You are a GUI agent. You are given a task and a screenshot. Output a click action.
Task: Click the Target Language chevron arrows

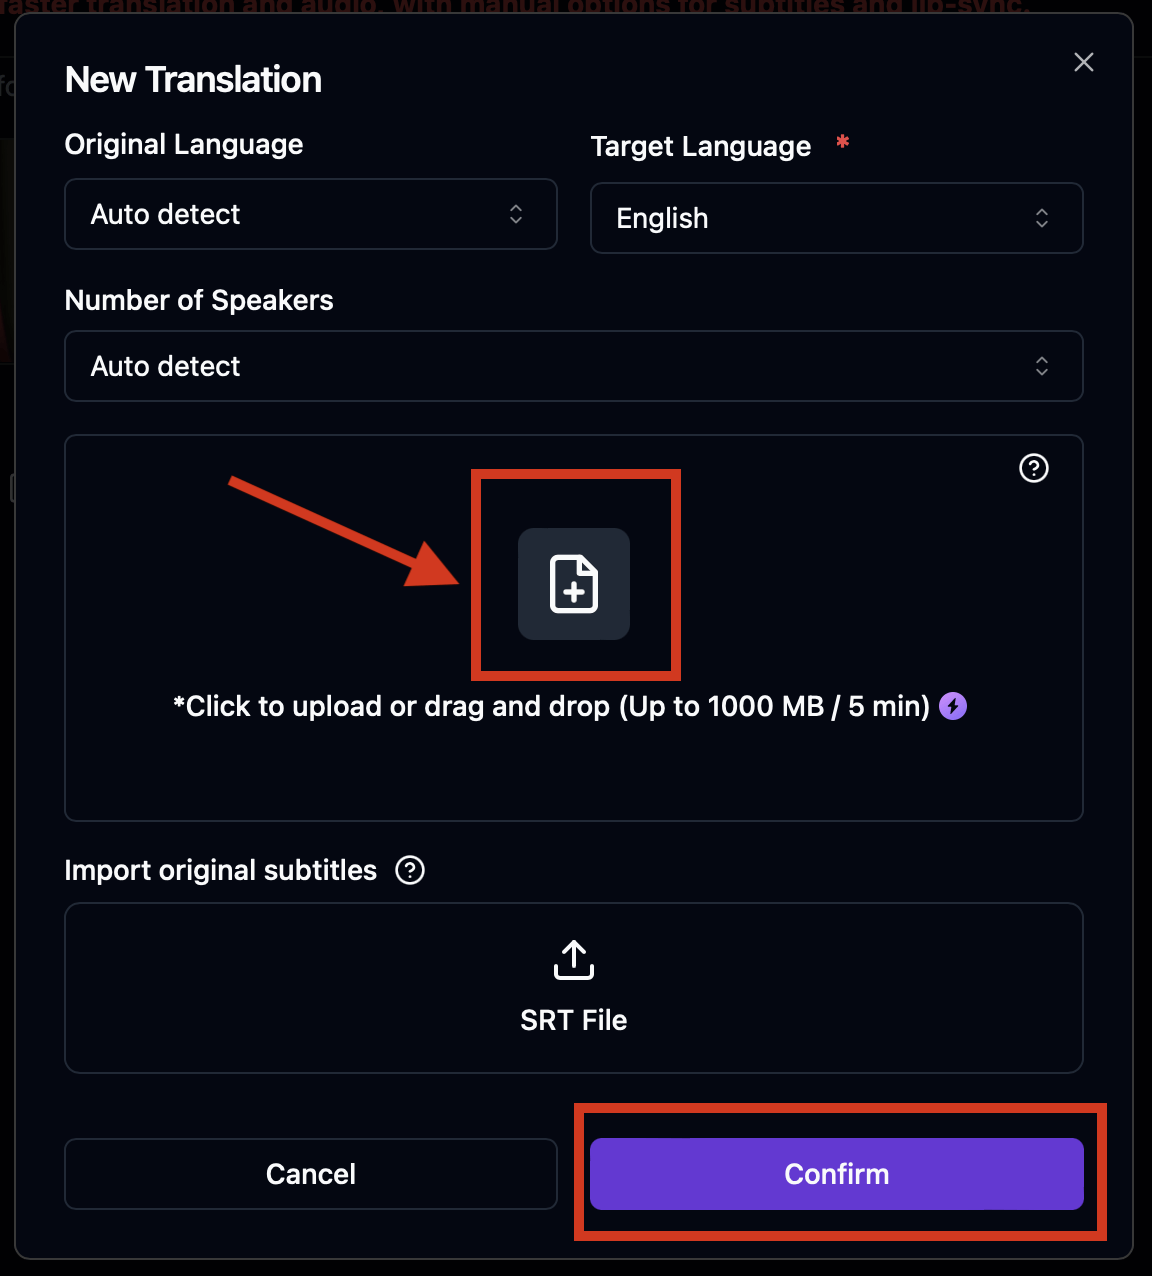pyautogui.click(x=1042, y=218)
